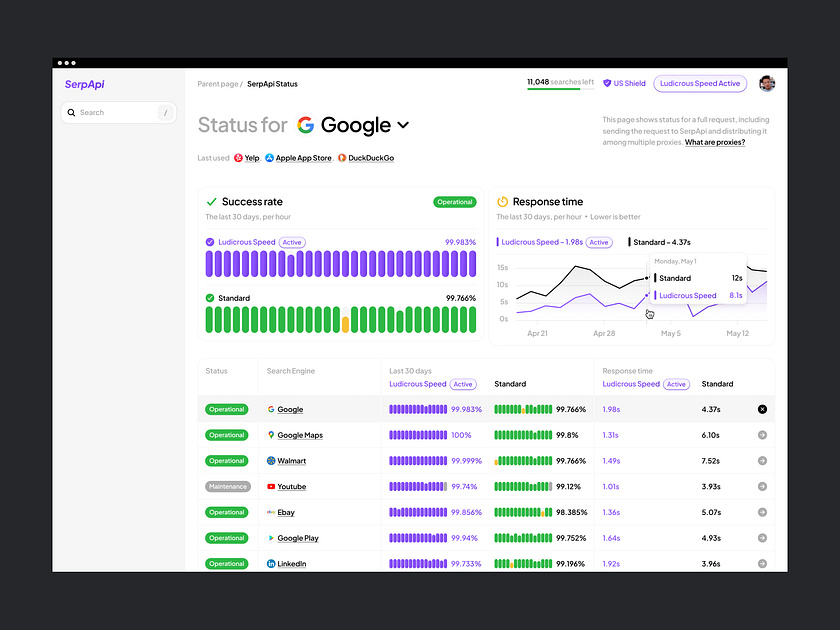
Task: Open the Google search engine link
Action: [x=290, y=409]
